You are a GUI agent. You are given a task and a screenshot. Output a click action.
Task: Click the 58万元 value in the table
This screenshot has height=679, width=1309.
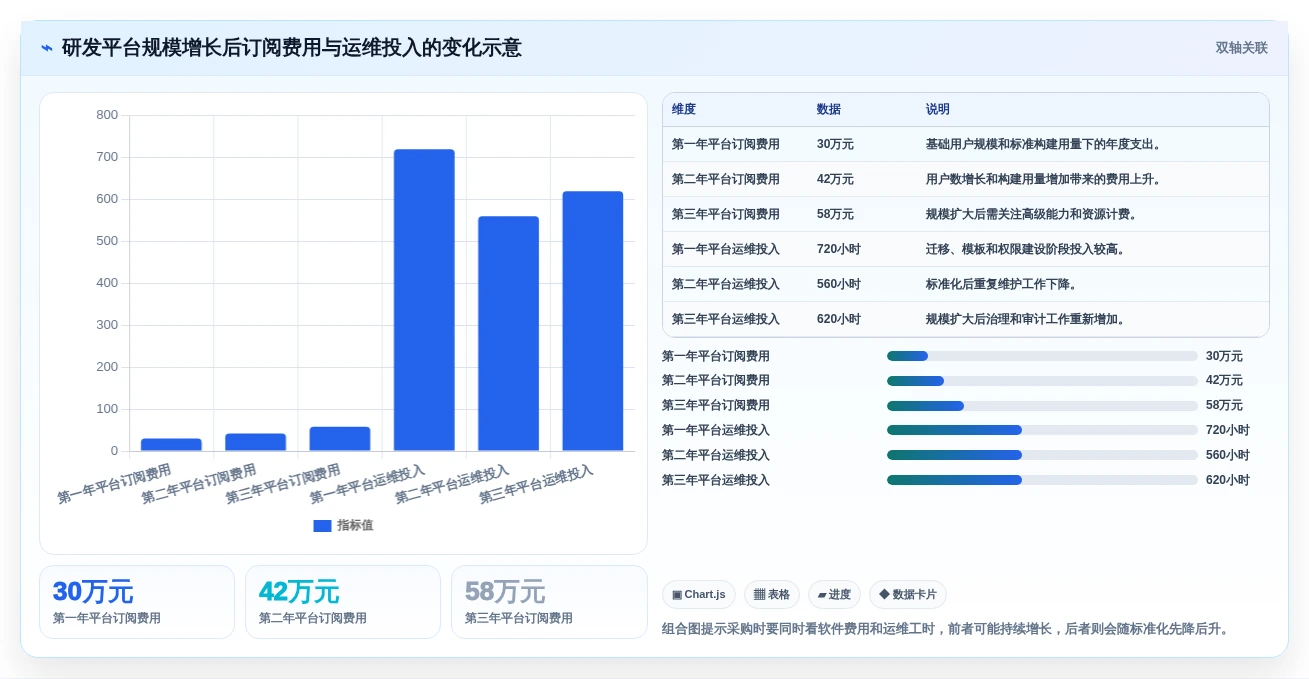tap(835, 214)
